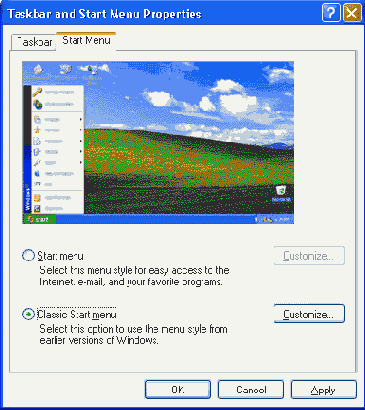The image size is (365, 410).
Task: Choose the Classic Start menu radio option
Action: click(x=28, y=314)
